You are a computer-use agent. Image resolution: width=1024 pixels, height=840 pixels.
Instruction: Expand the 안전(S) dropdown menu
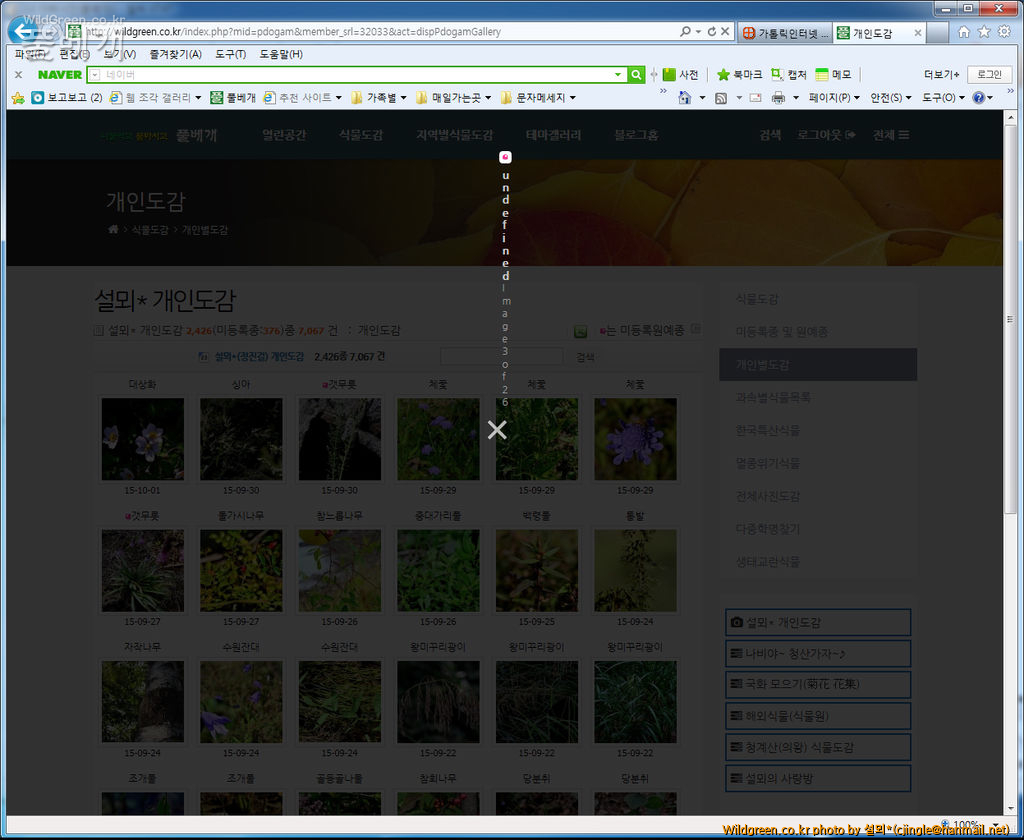coord(890,98)
